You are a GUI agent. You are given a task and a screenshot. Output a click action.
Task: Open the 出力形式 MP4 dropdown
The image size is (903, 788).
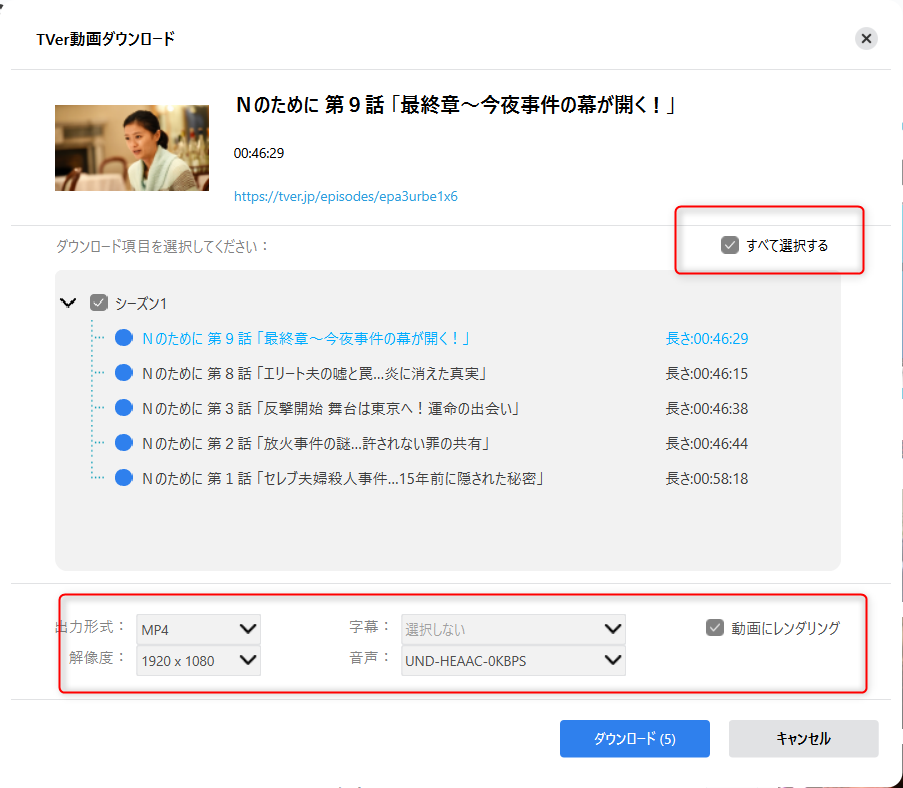pos(198,629)
